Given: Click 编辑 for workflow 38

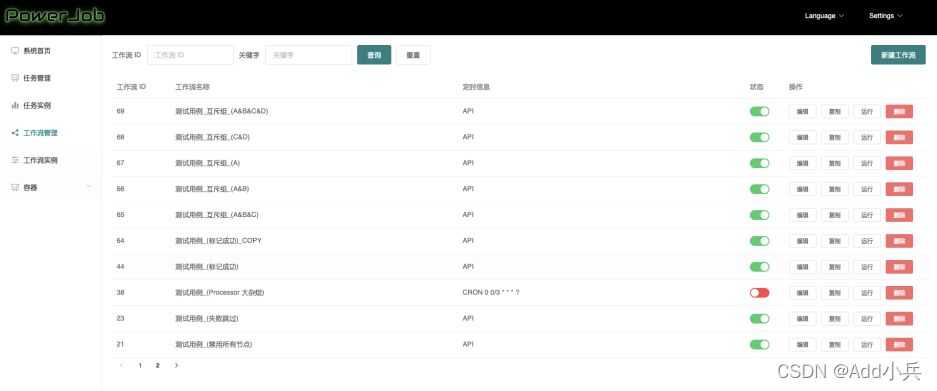Looking at the screenshot, I should [x=803, y=292].
